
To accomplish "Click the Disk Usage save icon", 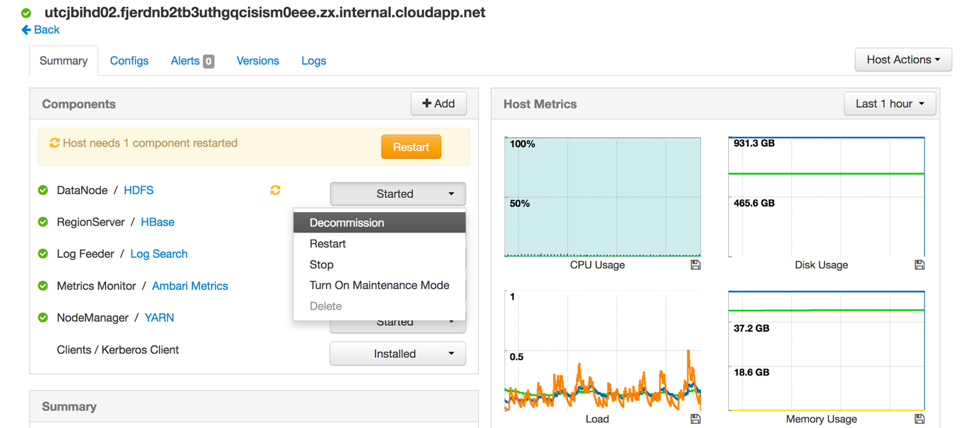I will tap(920, 265).
